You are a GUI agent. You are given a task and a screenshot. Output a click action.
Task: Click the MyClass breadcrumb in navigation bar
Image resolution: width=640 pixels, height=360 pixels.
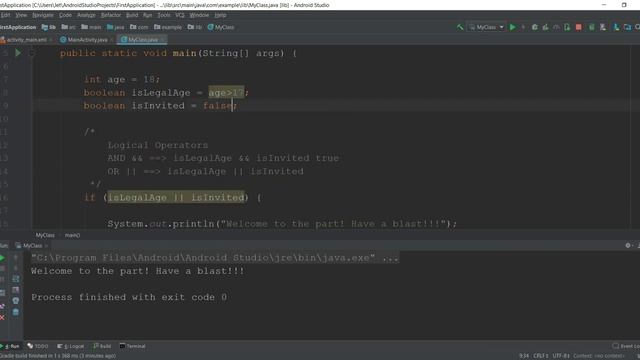point(221,27)
